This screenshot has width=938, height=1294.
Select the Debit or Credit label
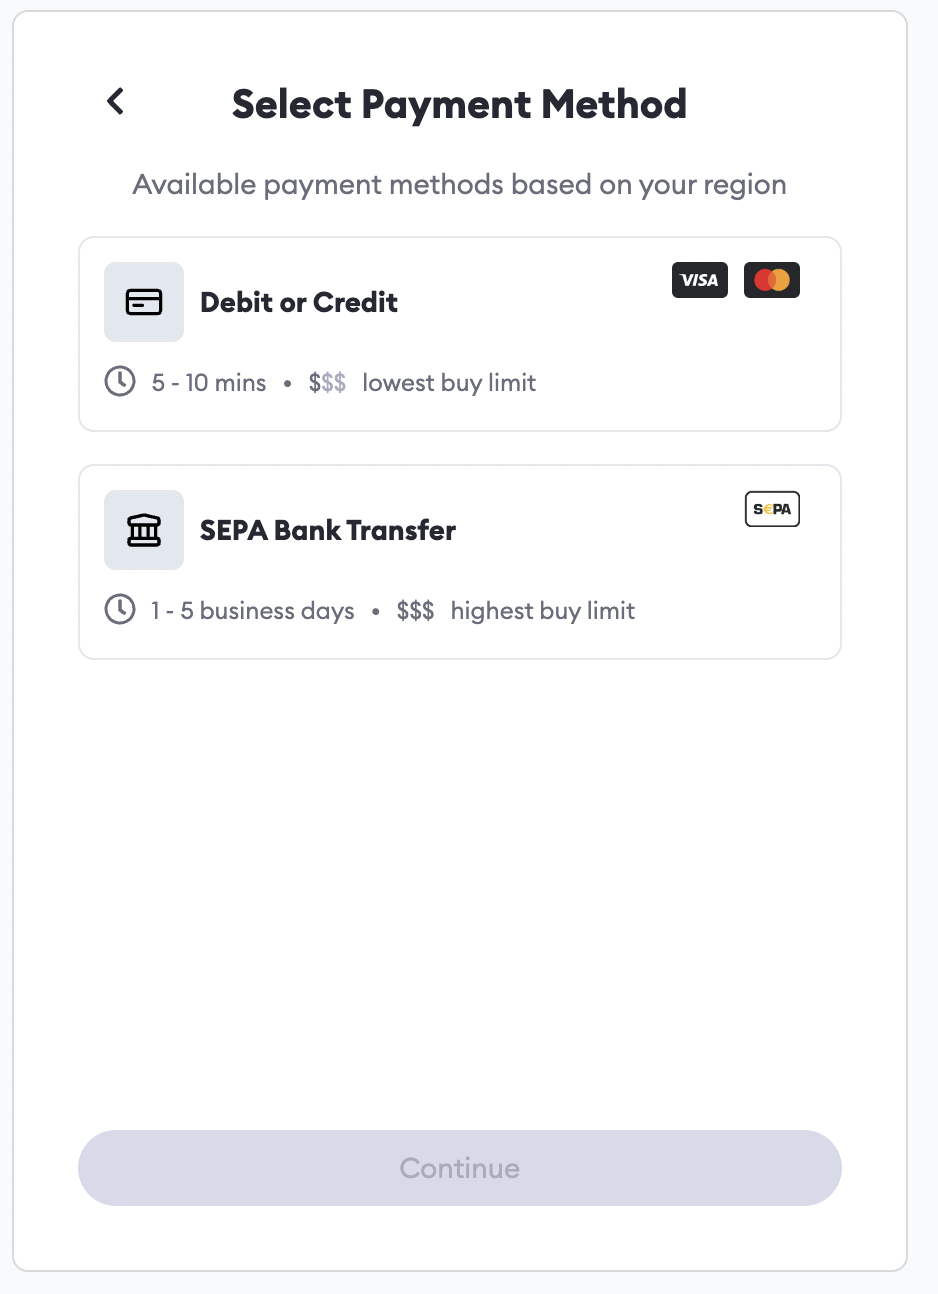[x=299, y=302]
